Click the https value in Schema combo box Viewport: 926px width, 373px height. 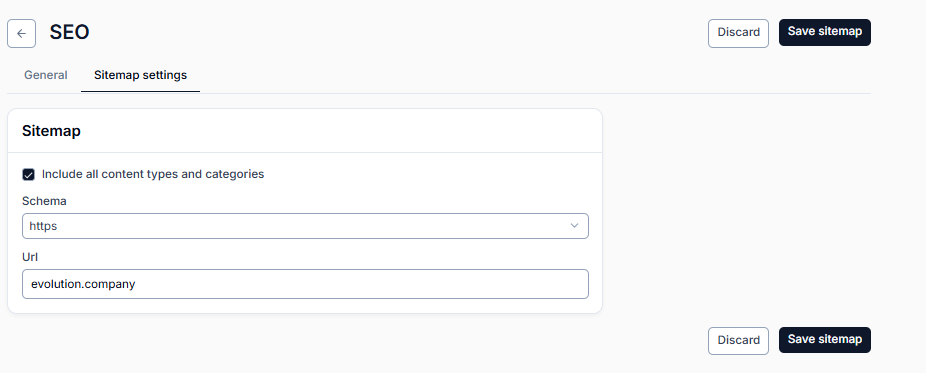click(43, 226)
